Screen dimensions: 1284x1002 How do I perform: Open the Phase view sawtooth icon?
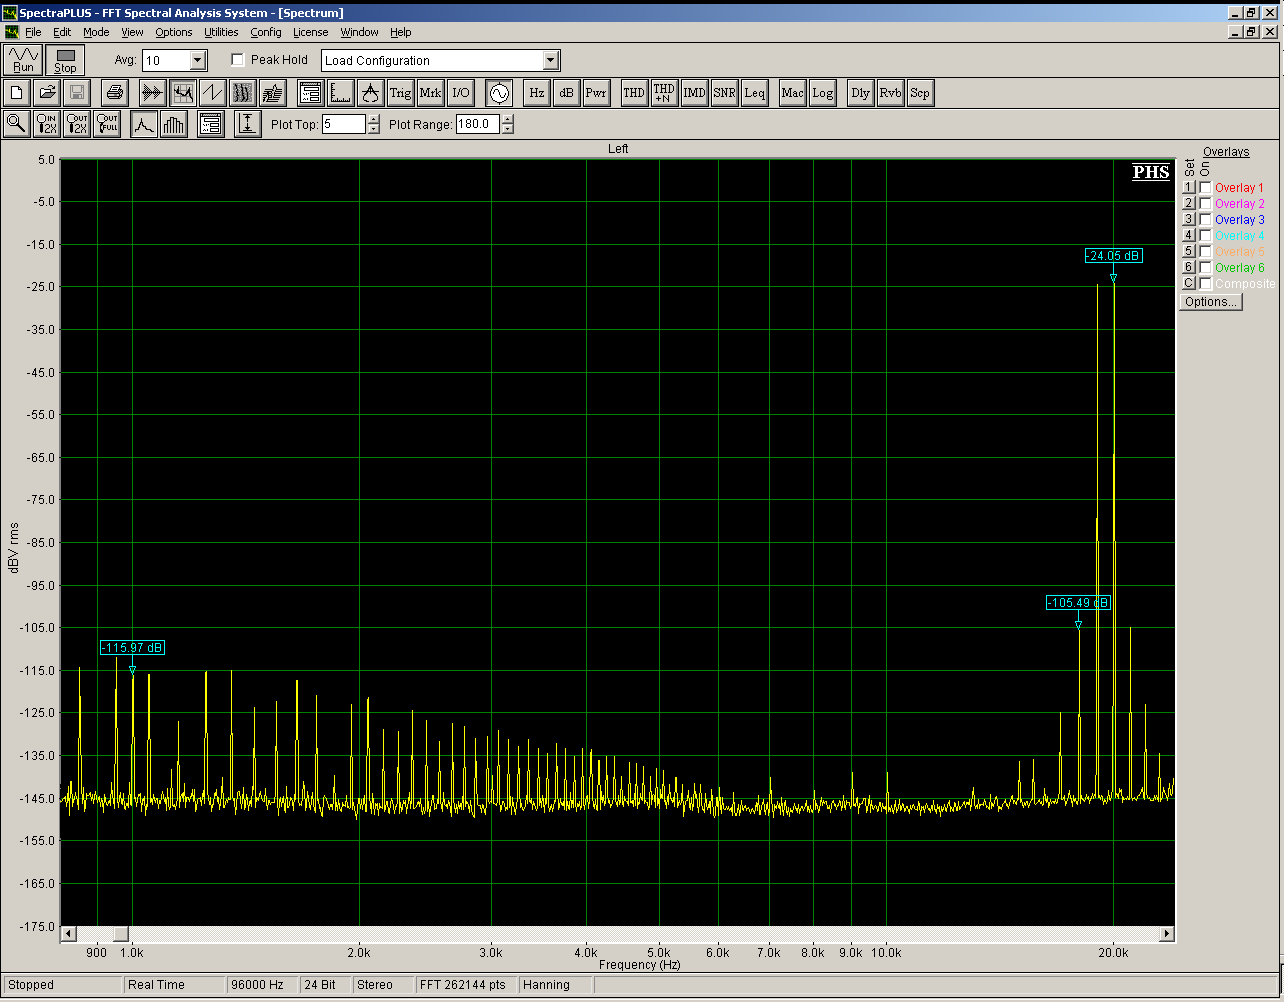[x=212, y=93]
